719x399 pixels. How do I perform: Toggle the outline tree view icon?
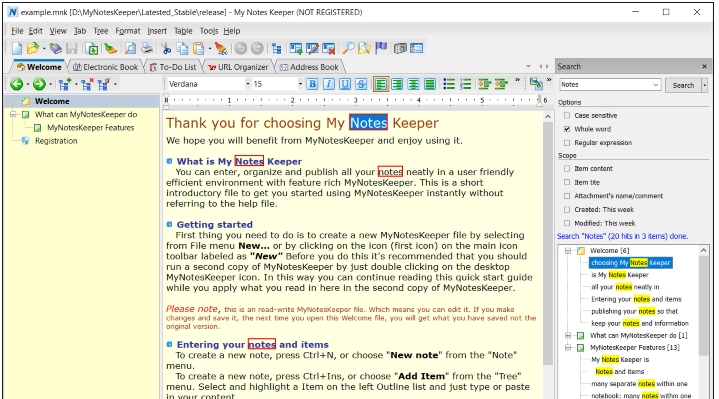[x=277, y=48]
